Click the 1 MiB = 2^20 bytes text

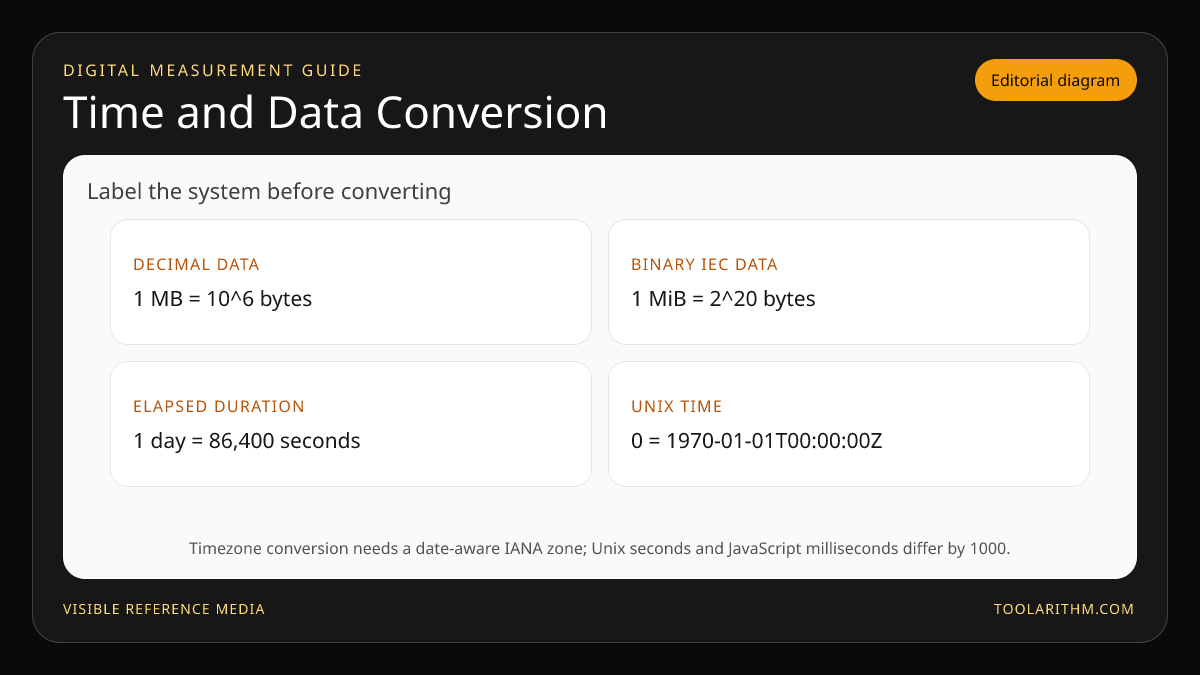723,298
